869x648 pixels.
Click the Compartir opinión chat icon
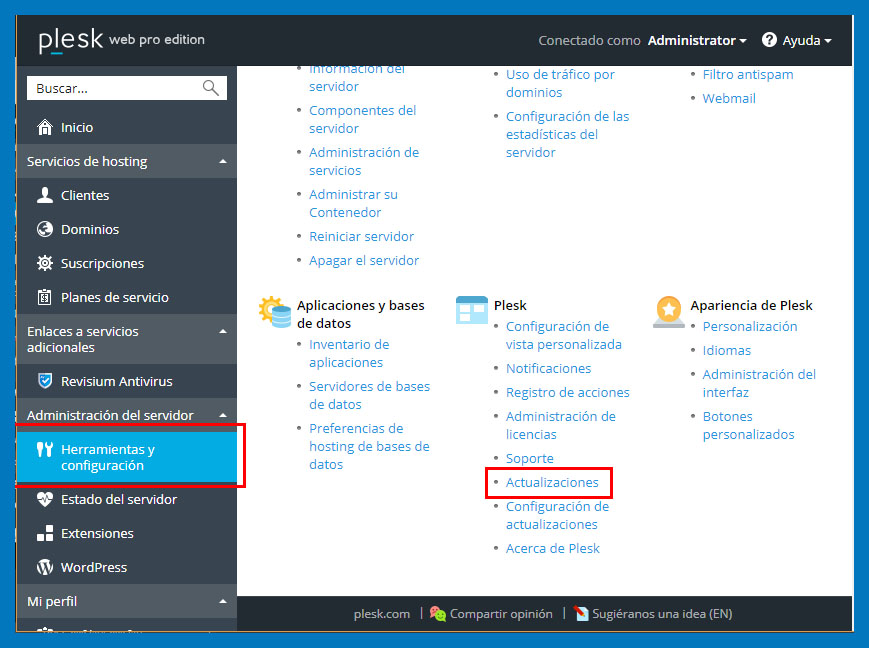click(438, 613)
